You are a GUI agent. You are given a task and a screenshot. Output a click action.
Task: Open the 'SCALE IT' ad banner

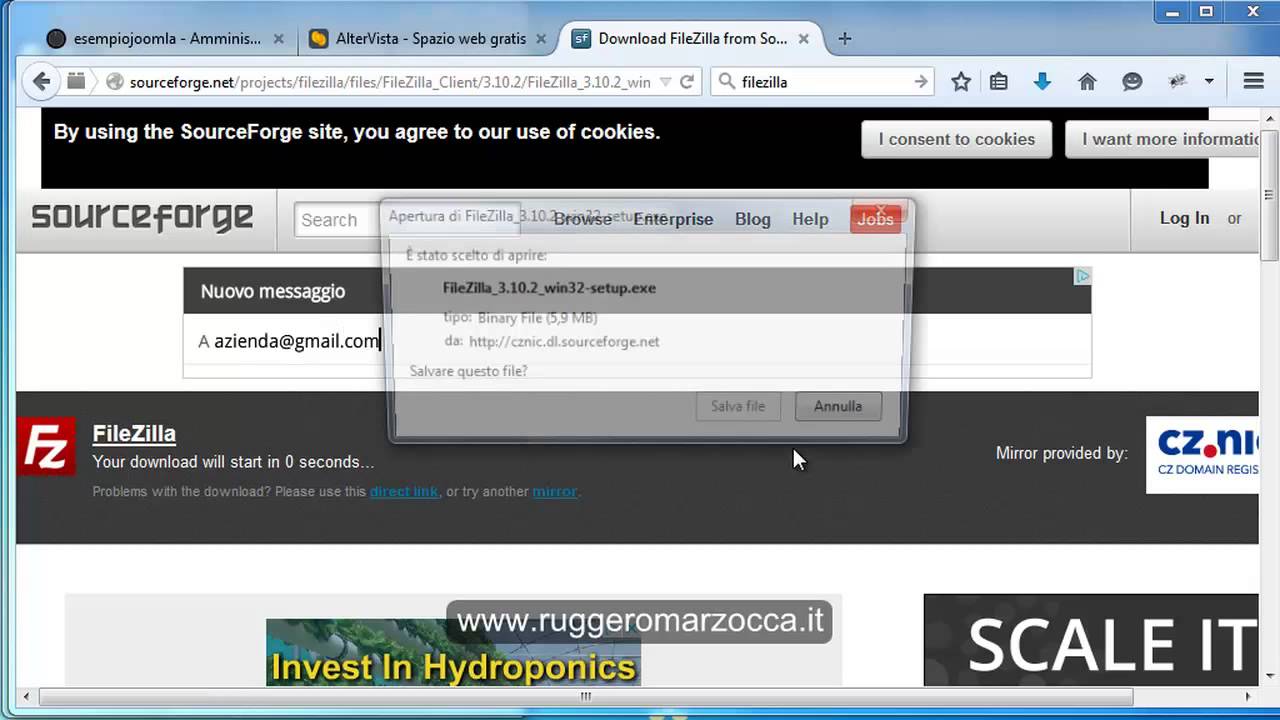click(x=1091, y=640)
